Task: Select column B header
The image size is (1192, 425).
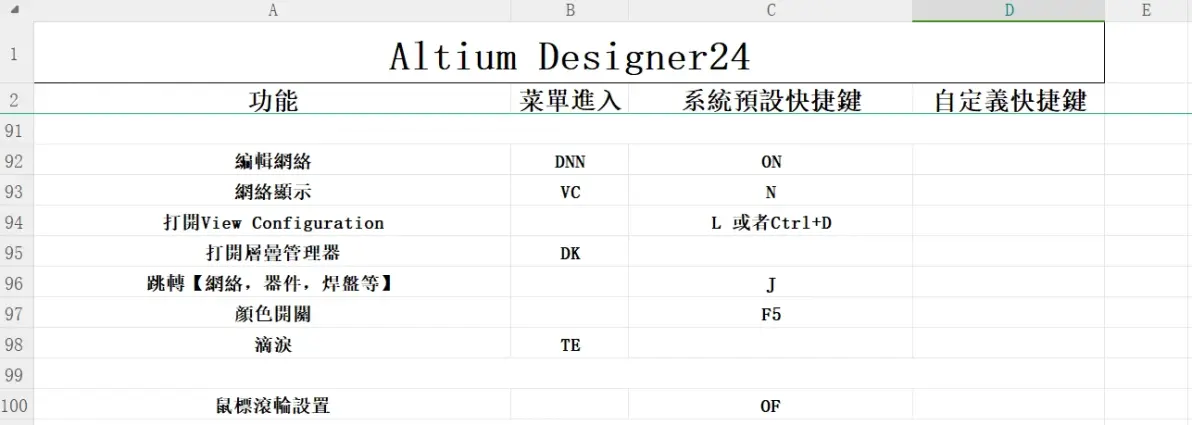Action: [x=569, y=10]
